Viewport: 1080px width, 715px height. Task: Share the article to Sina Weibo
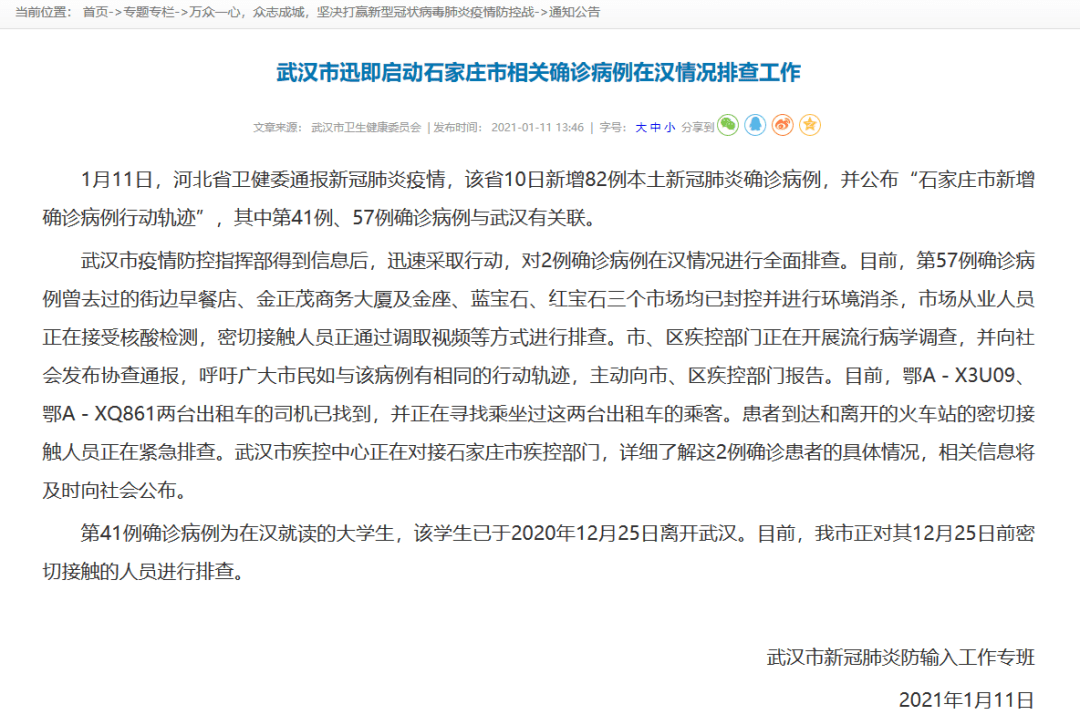click(x=782, y=125)
